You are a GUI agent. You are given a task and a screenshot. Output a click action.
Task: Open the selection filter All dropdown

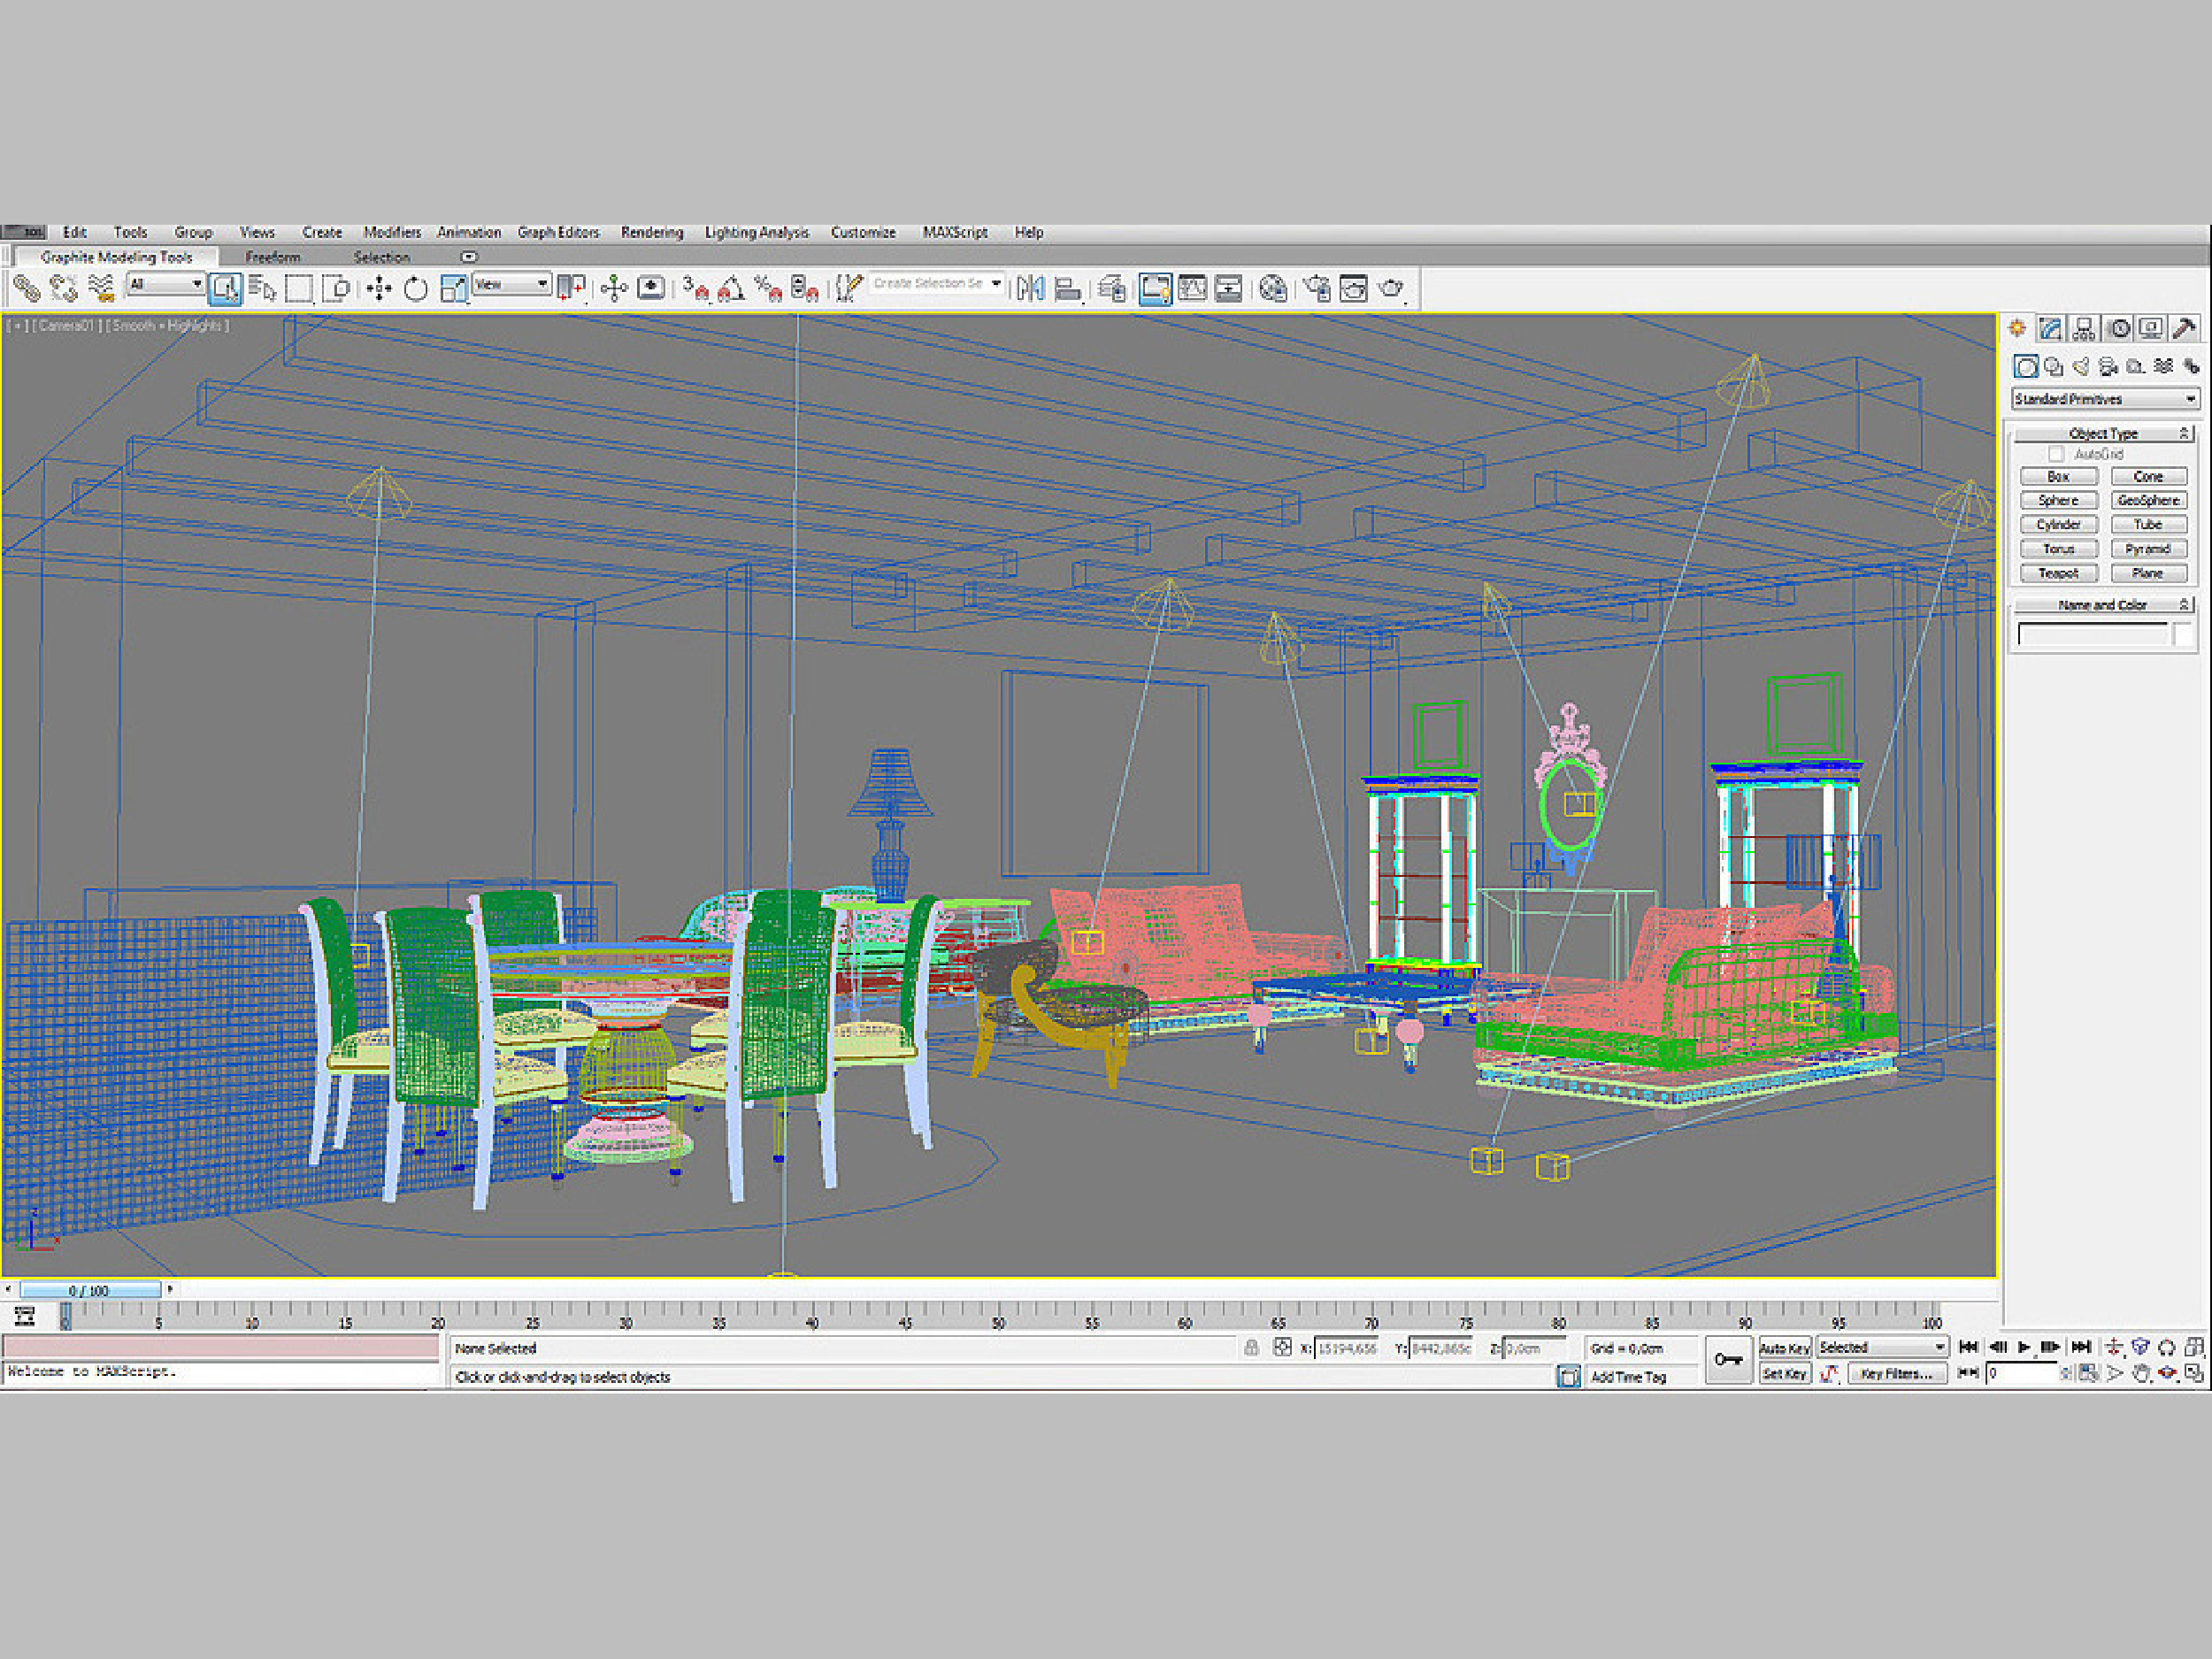point(166,285)
